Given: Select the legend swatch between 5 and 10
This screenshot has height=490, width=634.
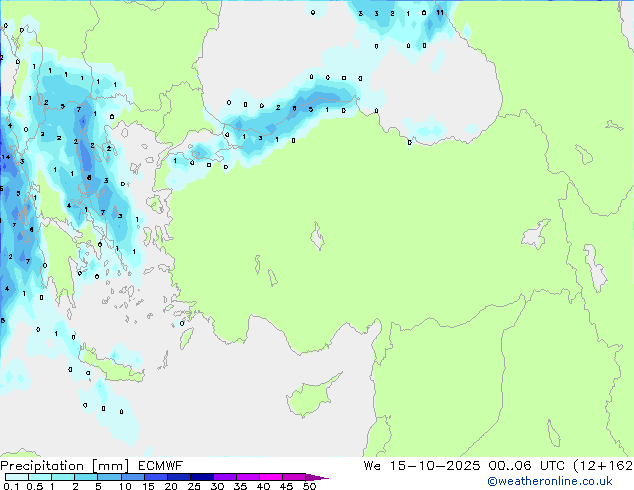Looking at the screenshot, I should point(110,477).
